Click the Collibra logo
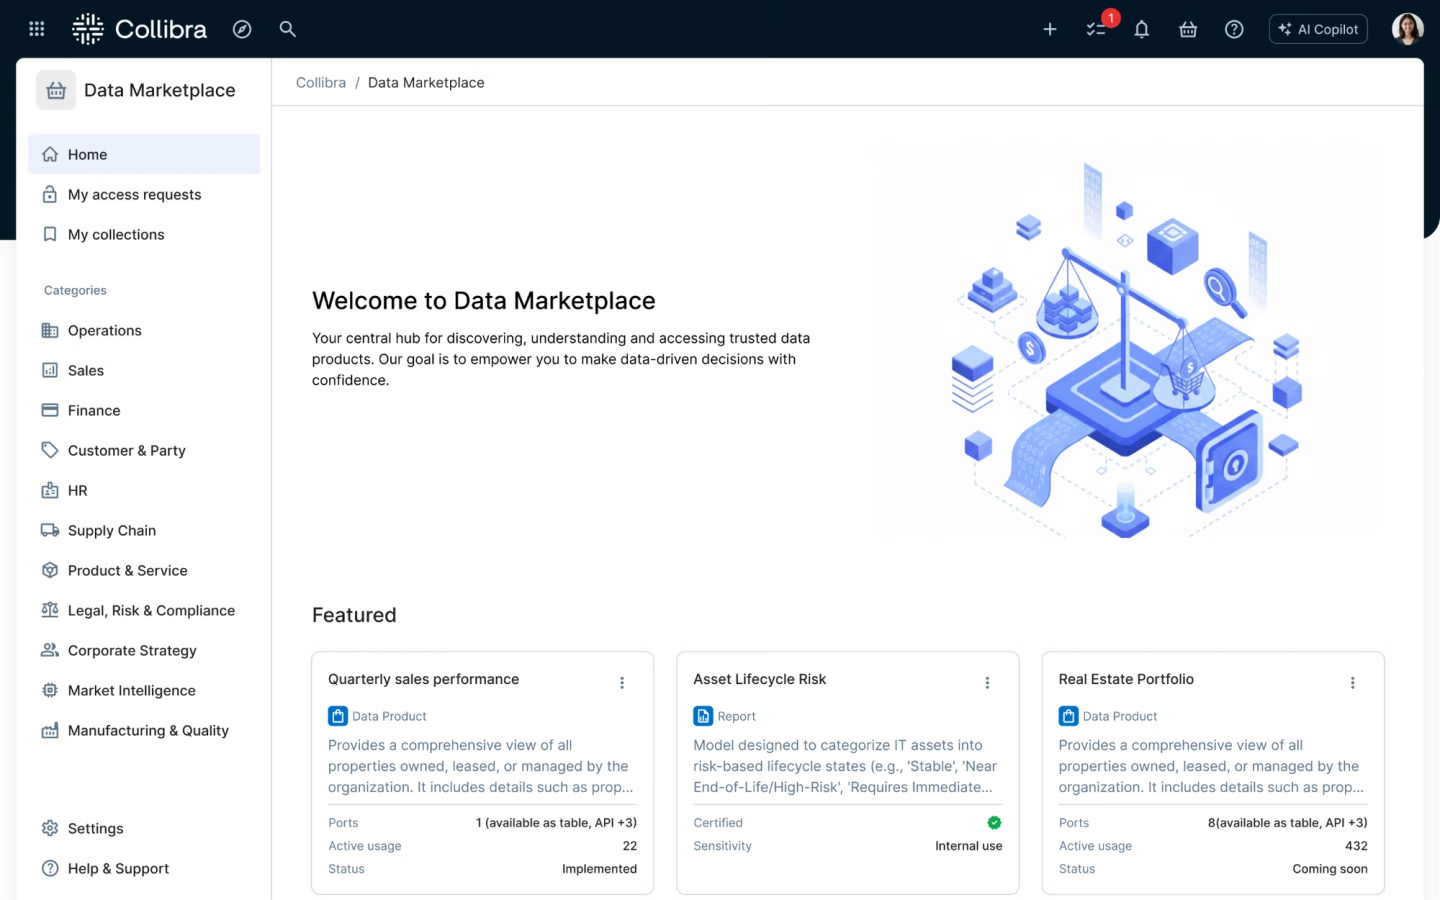 138,28
